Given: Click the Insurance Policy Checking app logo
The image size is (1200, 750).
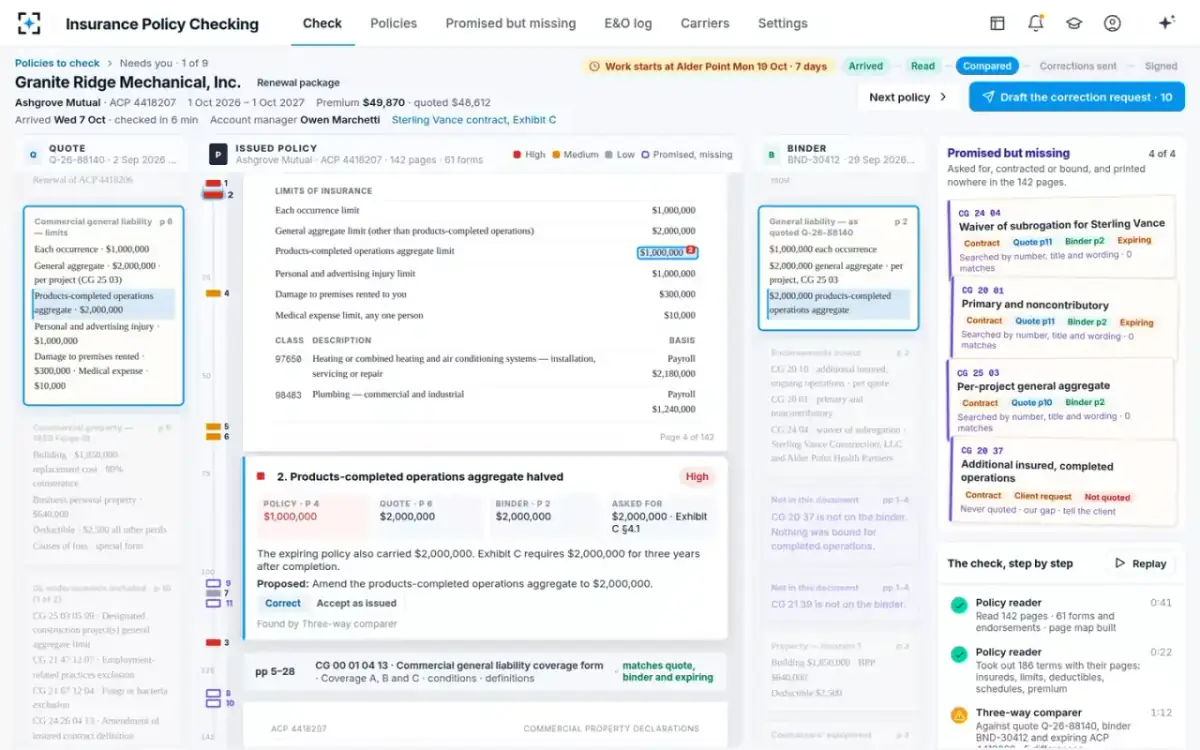Looking at the screenshot, I should tap(30, 23).
